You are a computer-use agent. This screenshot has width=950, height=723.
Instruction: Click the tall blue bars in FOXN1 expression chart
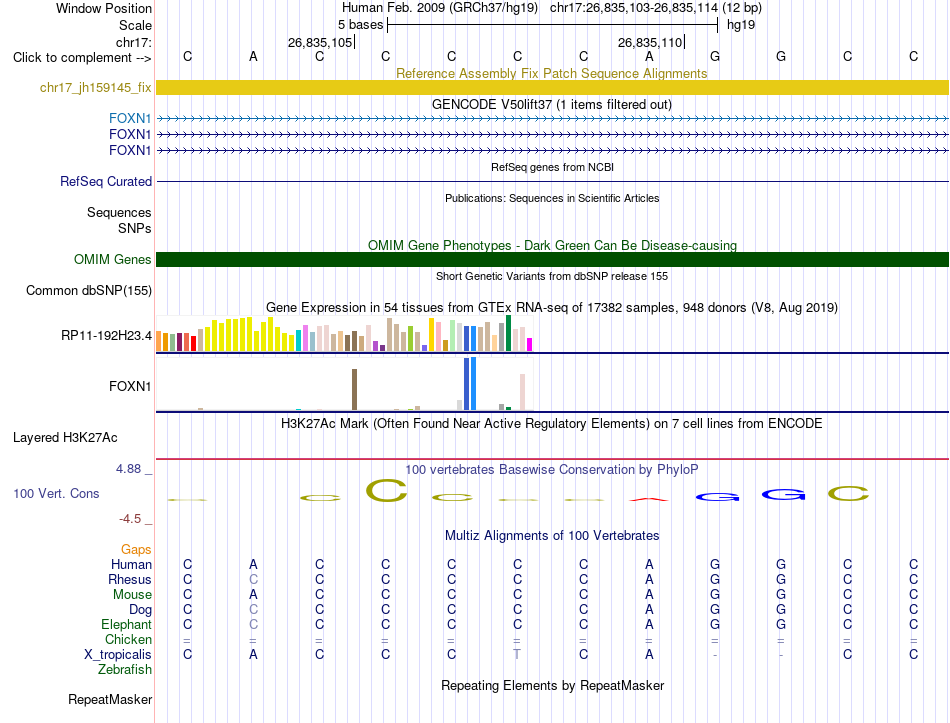pos(470,384)
